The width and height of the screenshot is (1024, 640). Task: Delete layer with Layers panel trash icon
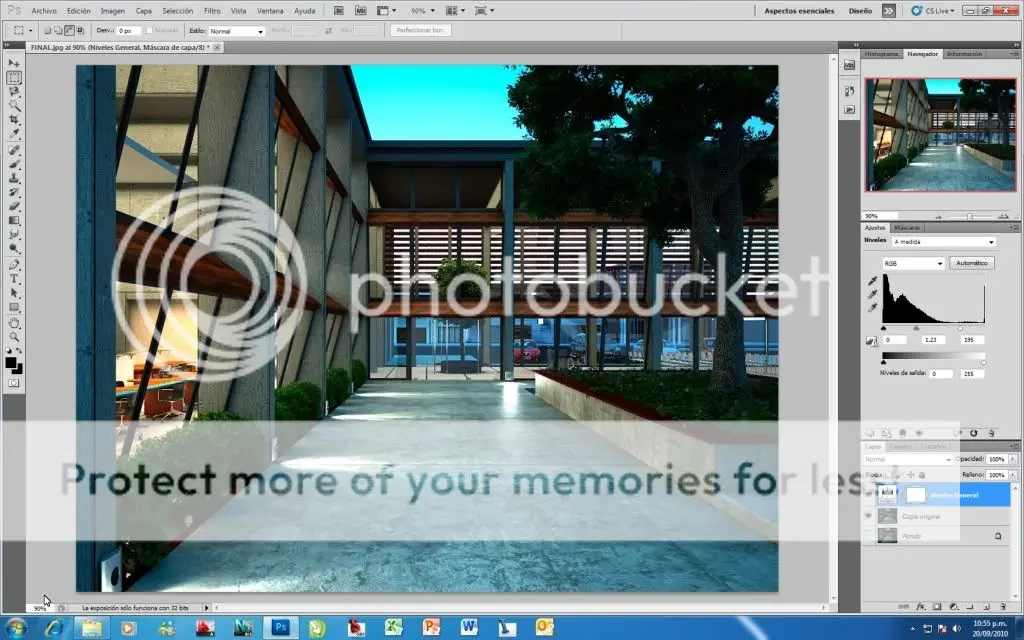coord(1003,607)
